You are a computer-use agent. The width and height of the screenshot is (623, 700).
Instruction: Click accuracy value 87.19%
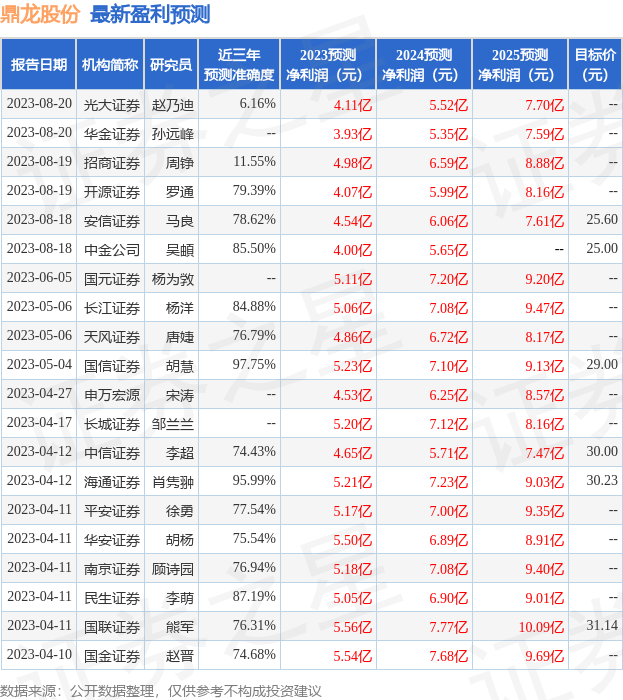[x=254, y=596]
